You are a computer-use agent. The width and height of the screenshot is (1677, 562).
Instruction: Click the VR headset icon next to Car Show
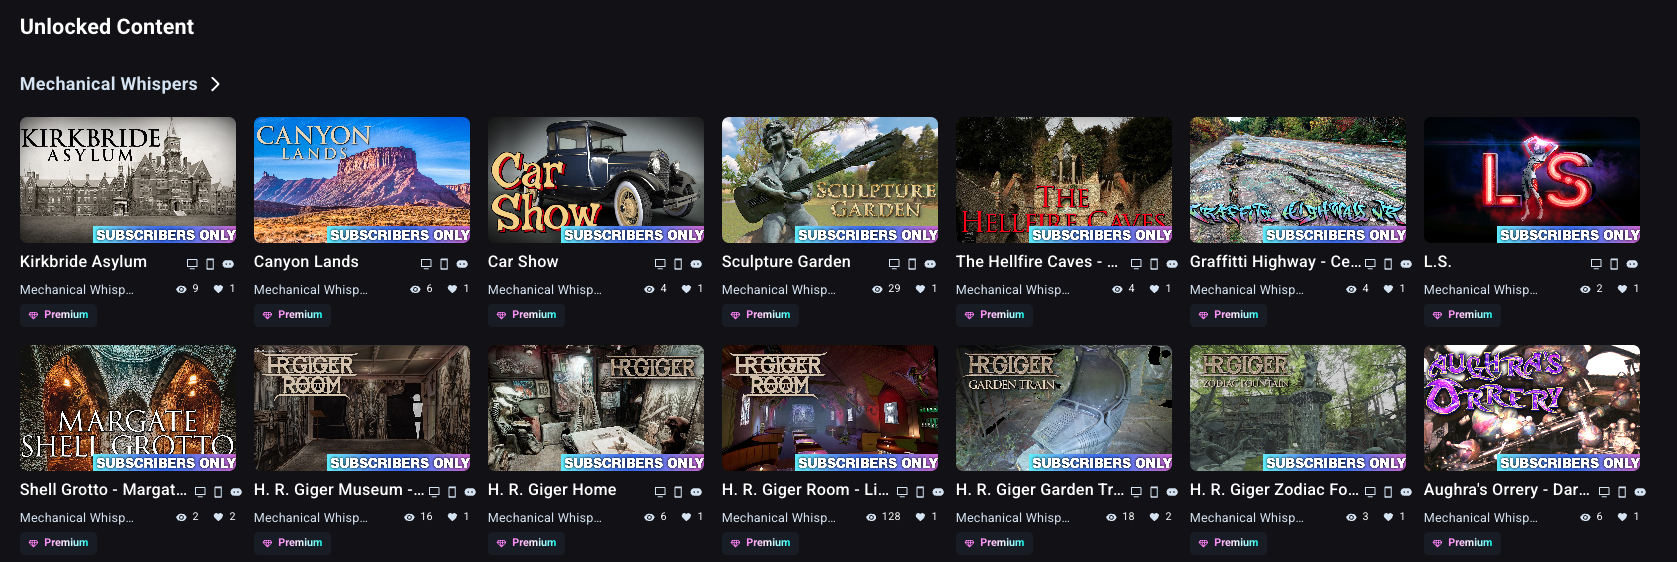tap(696, 264)
